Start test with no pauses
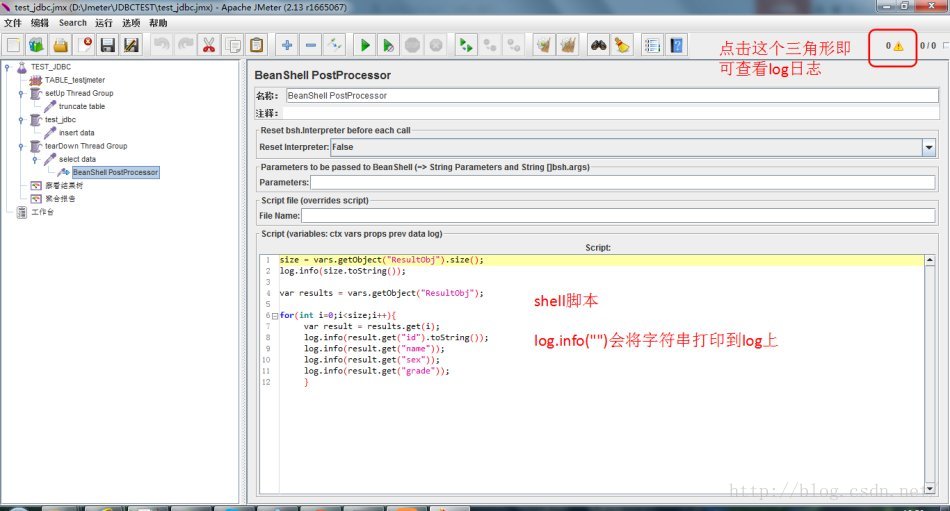This screenshot has height=511, width=950. [388, 45]
